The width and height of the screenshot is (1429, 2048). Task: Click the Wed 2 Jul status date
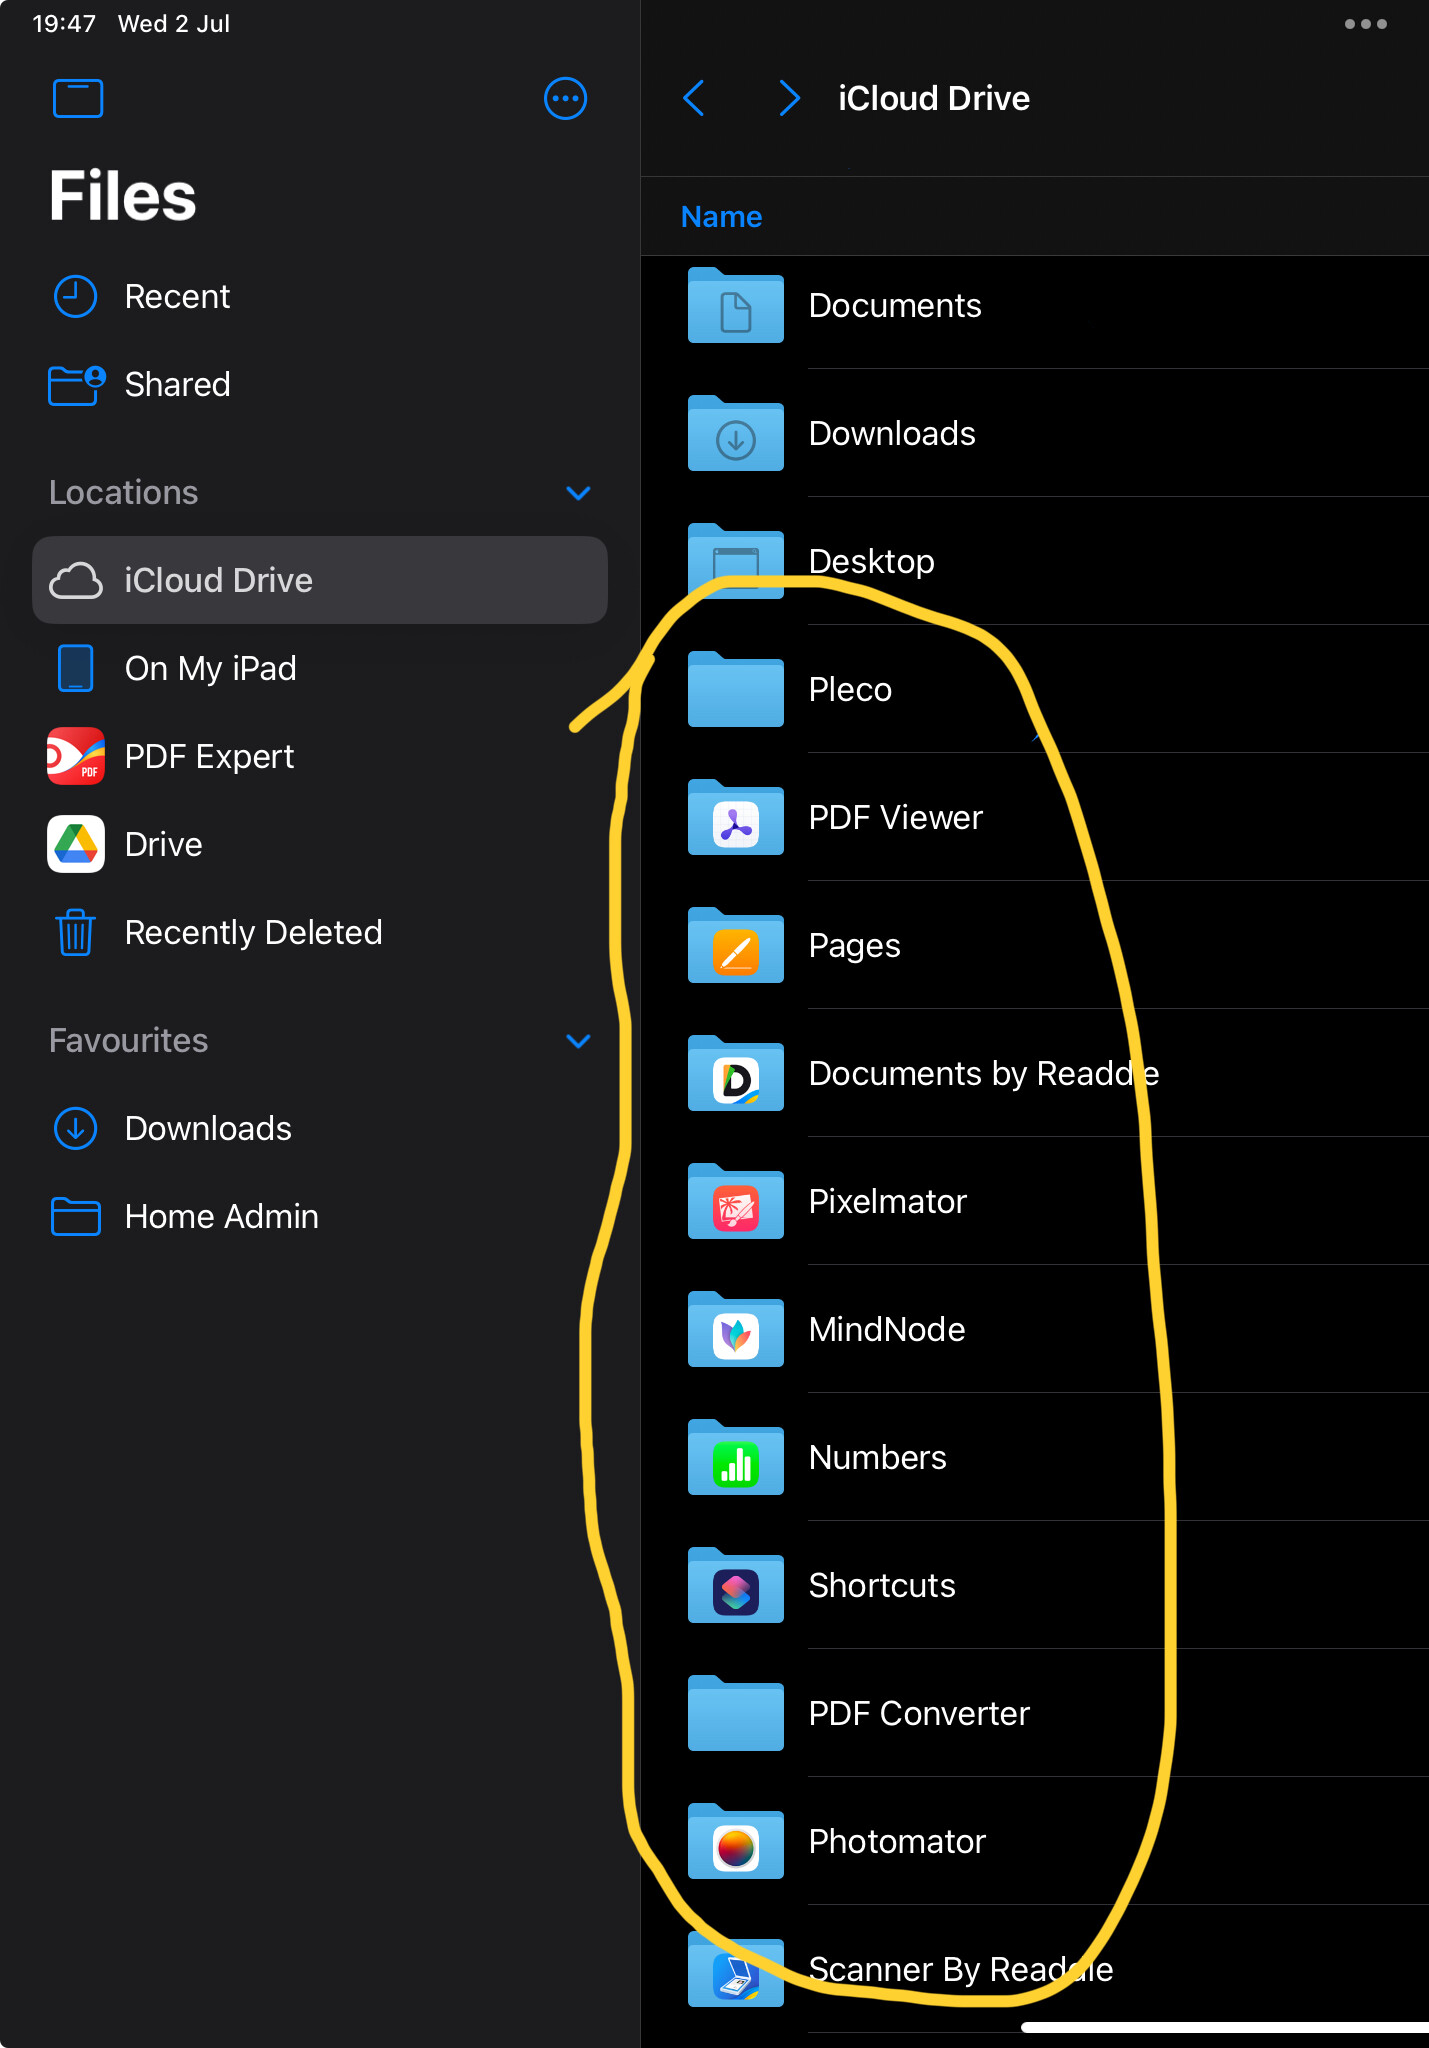(174, 24)
